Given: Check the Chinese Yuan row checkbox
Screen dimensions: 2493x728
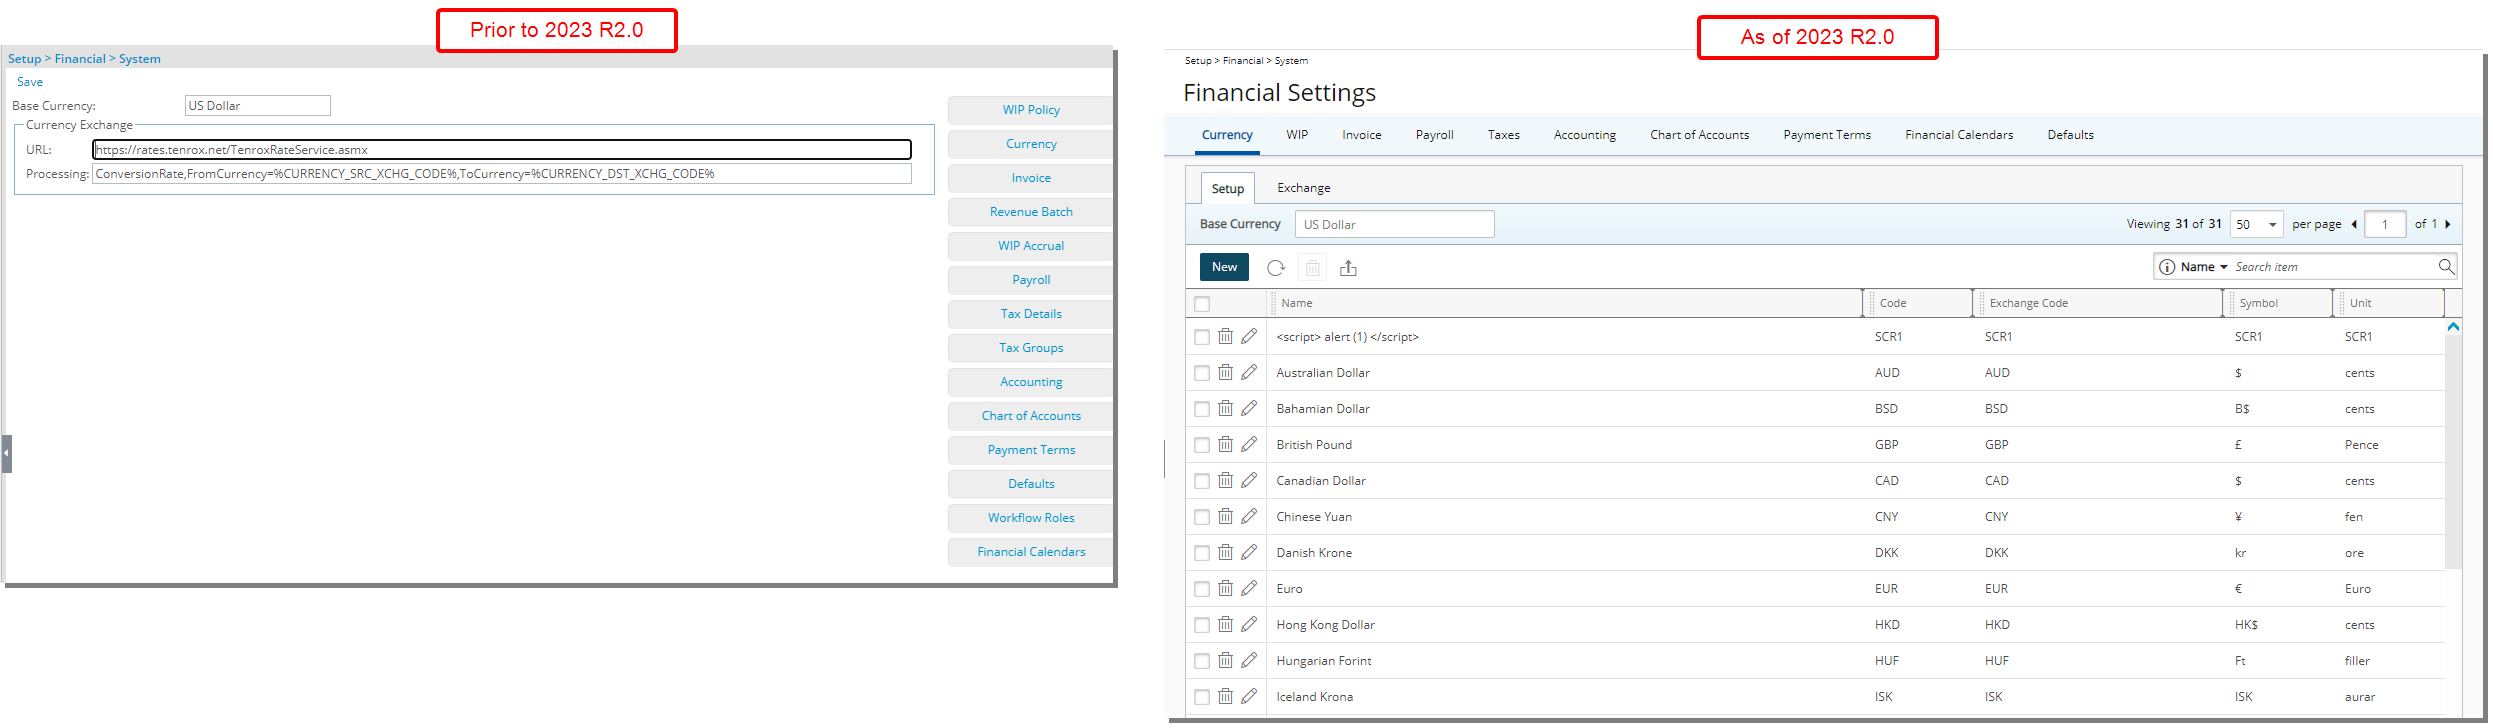Looking at the screenshot, I should (1202, 517).
